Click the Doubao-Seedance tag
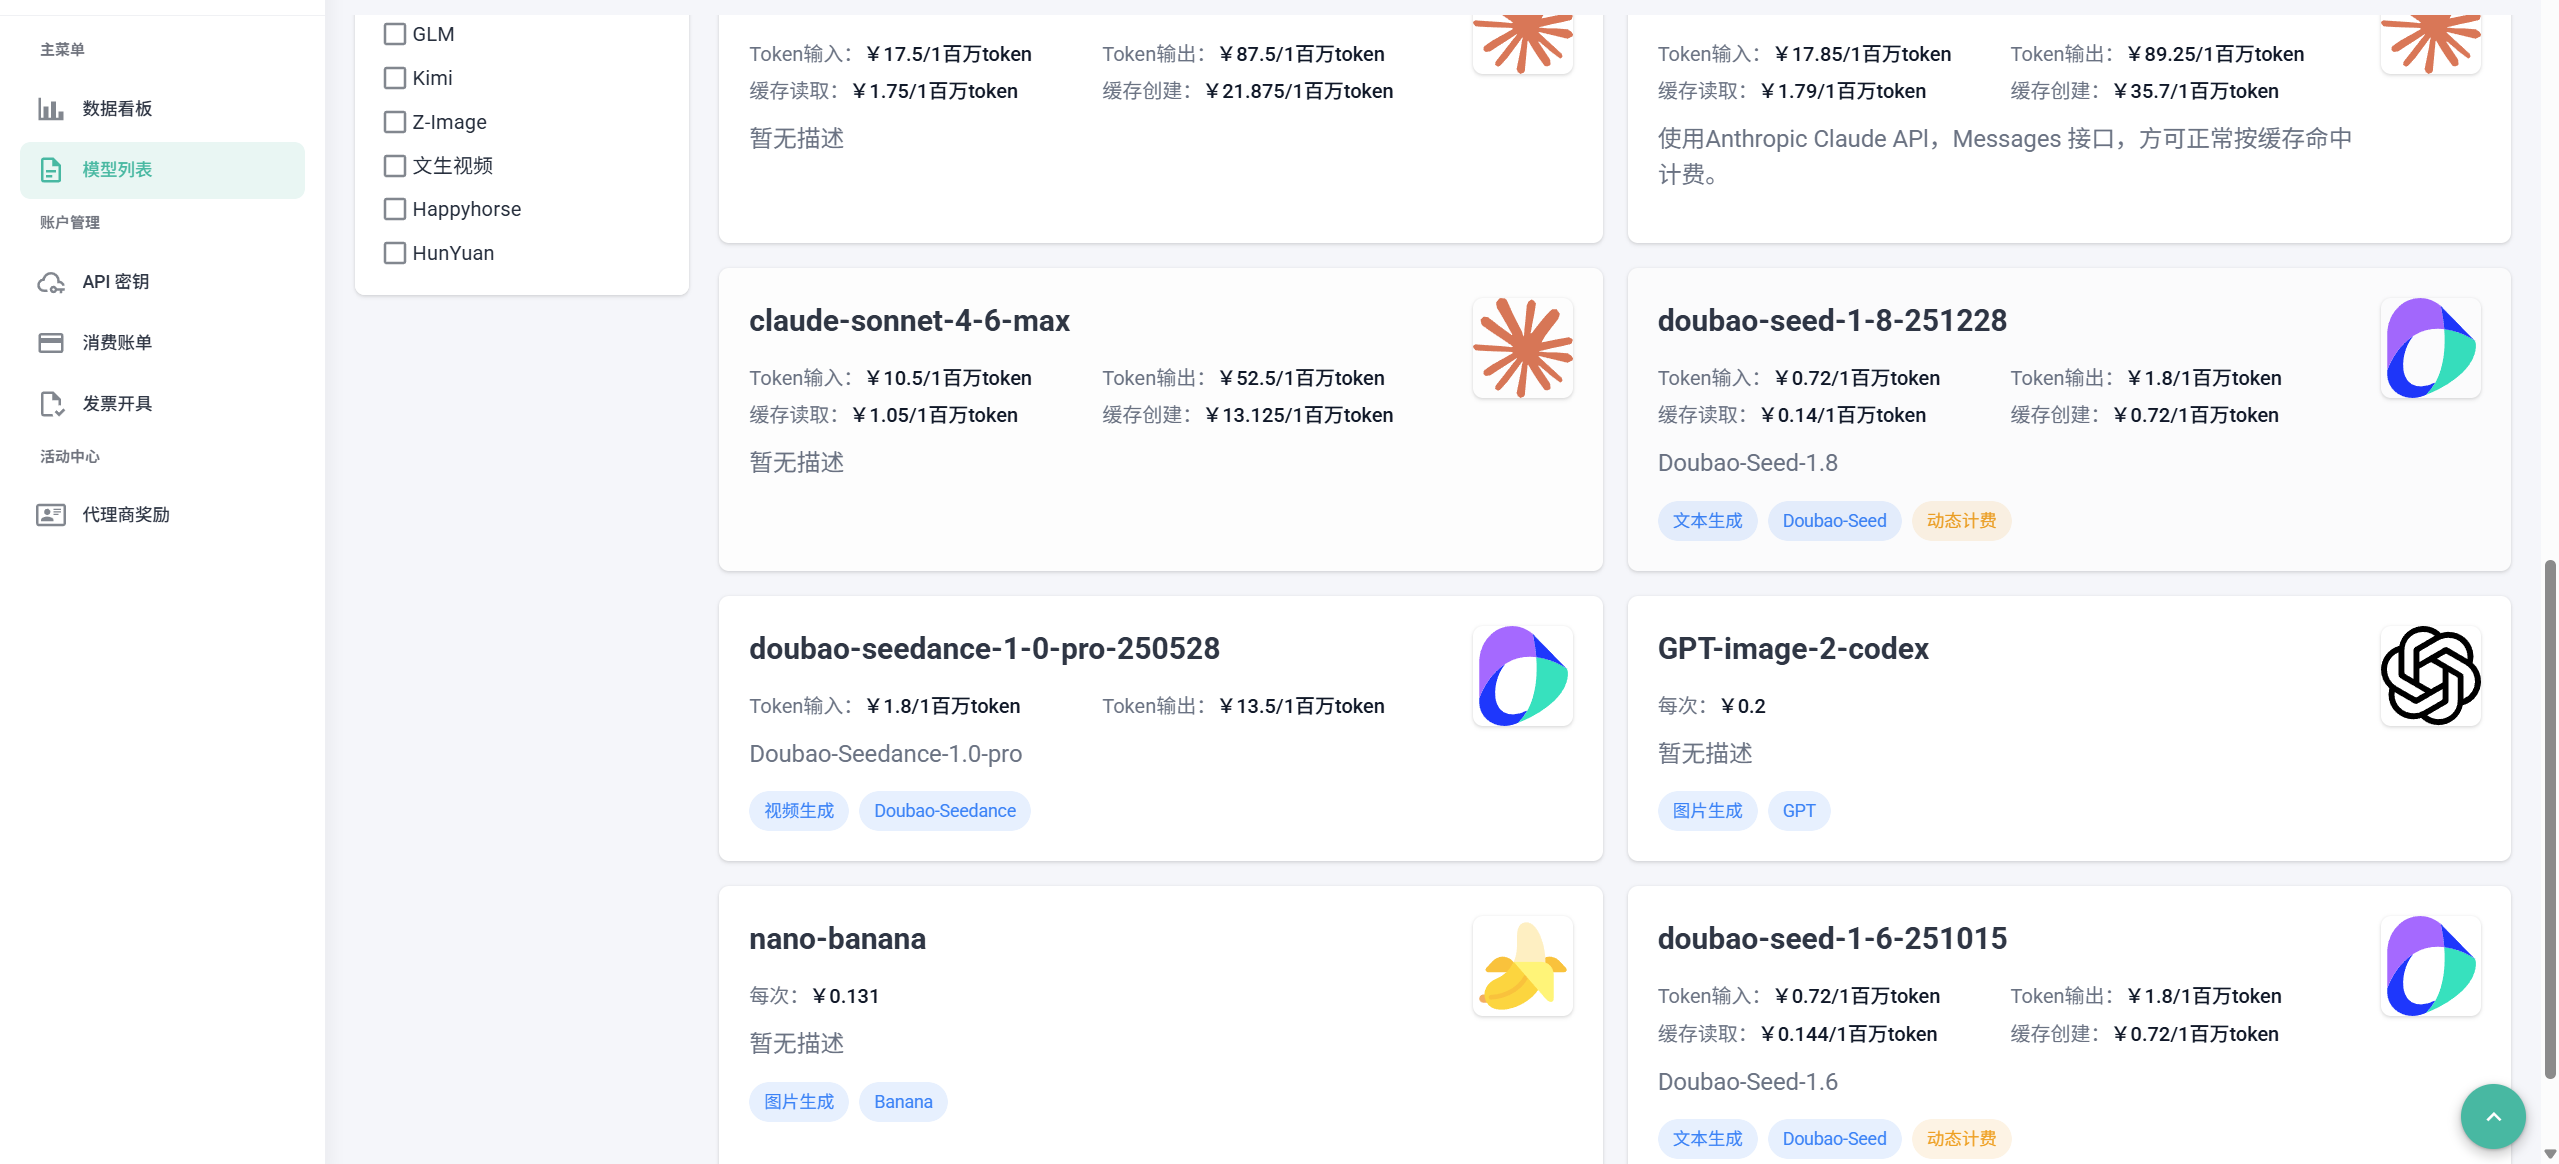This screenshot has height=1164, width=2559. click(x=945, y=811)
